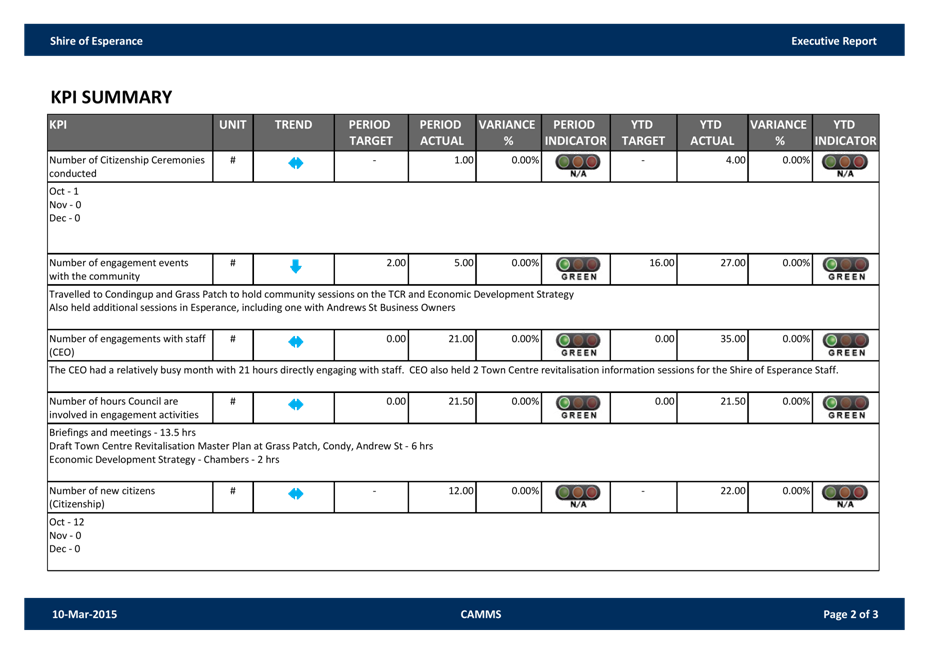Click period N/A traffic light for Citizenship Ceremonies
Image resolution: width=928 pixels, height=657 pixels.
(x=579, y=165)
